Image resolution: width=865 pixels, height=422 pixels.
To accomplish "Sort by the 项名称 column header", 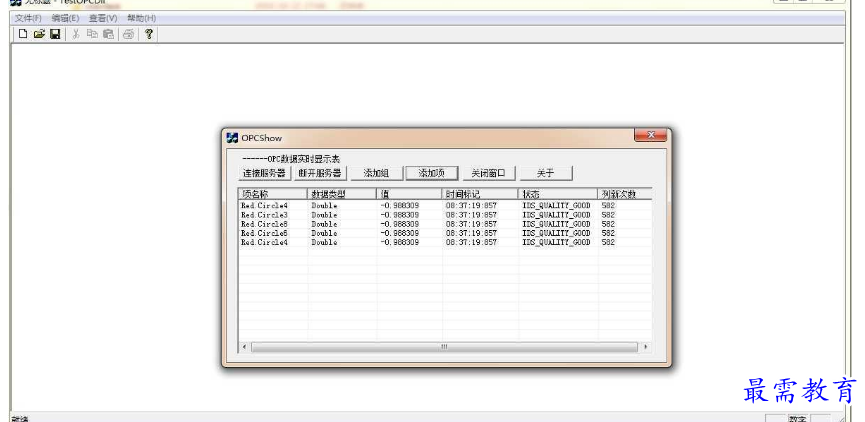I will (273, 194).
